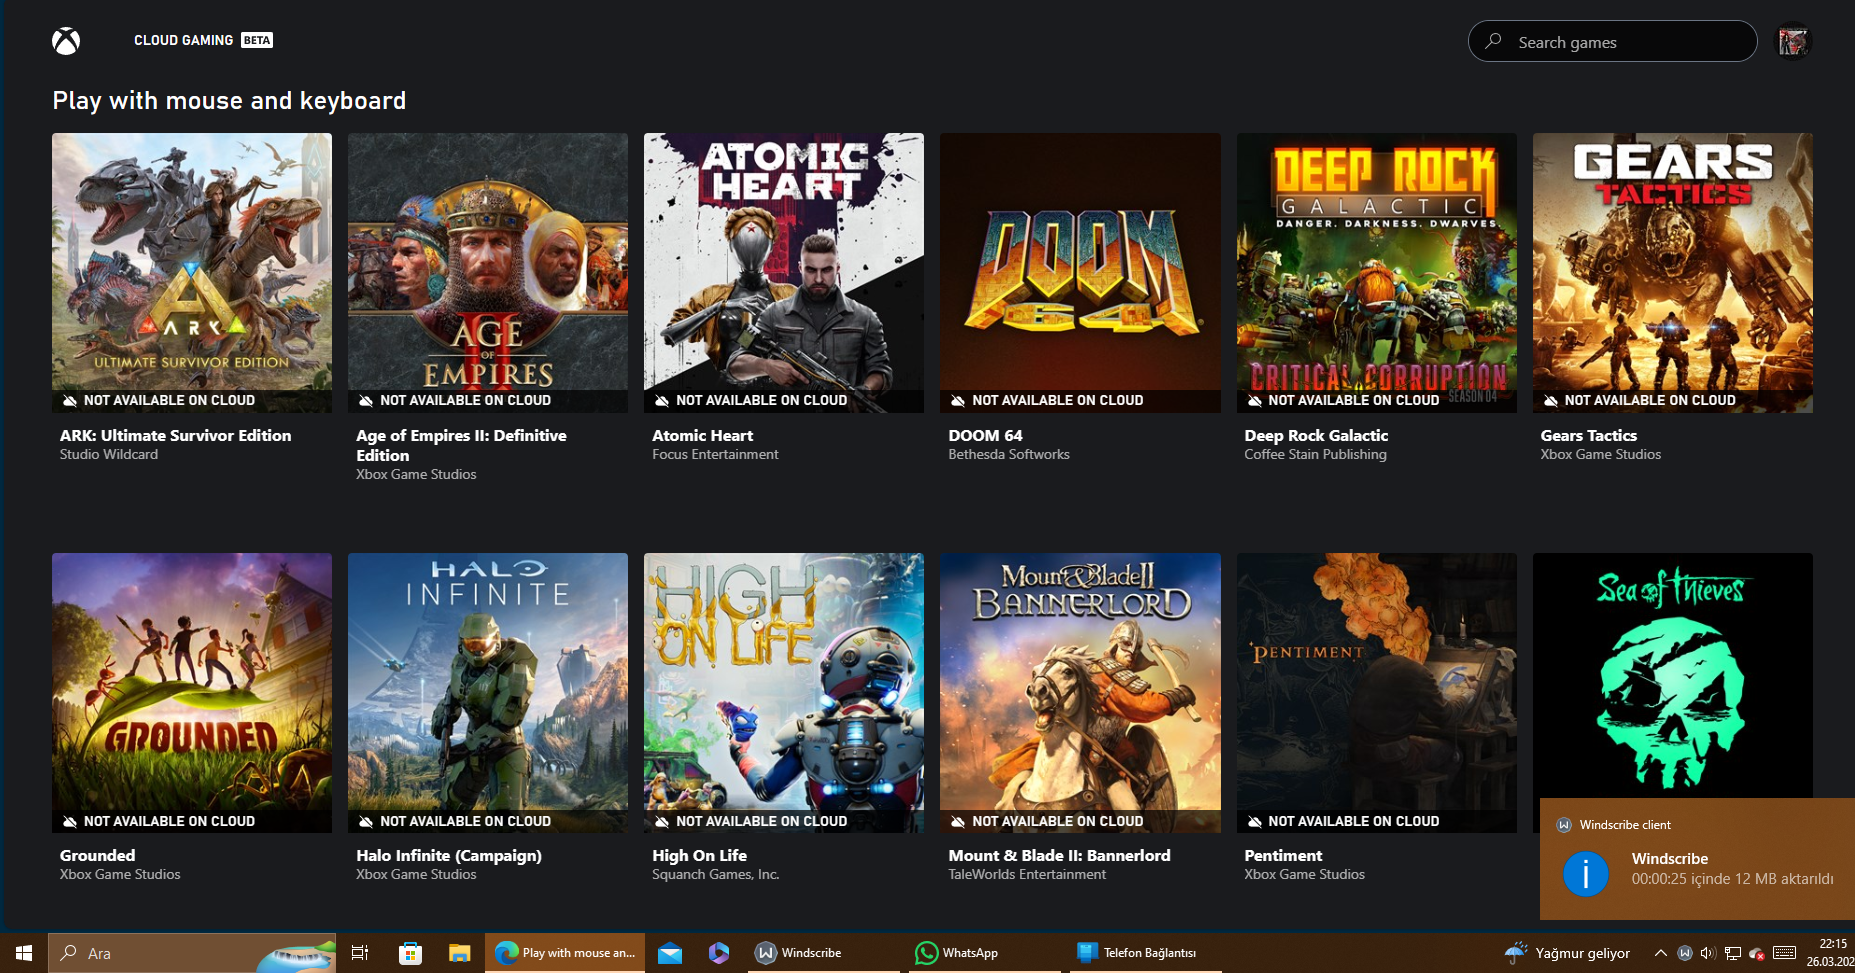
Task: Open Microsoft Store from the taskbar
Action: pyautogui.click(x=410, y=953)
